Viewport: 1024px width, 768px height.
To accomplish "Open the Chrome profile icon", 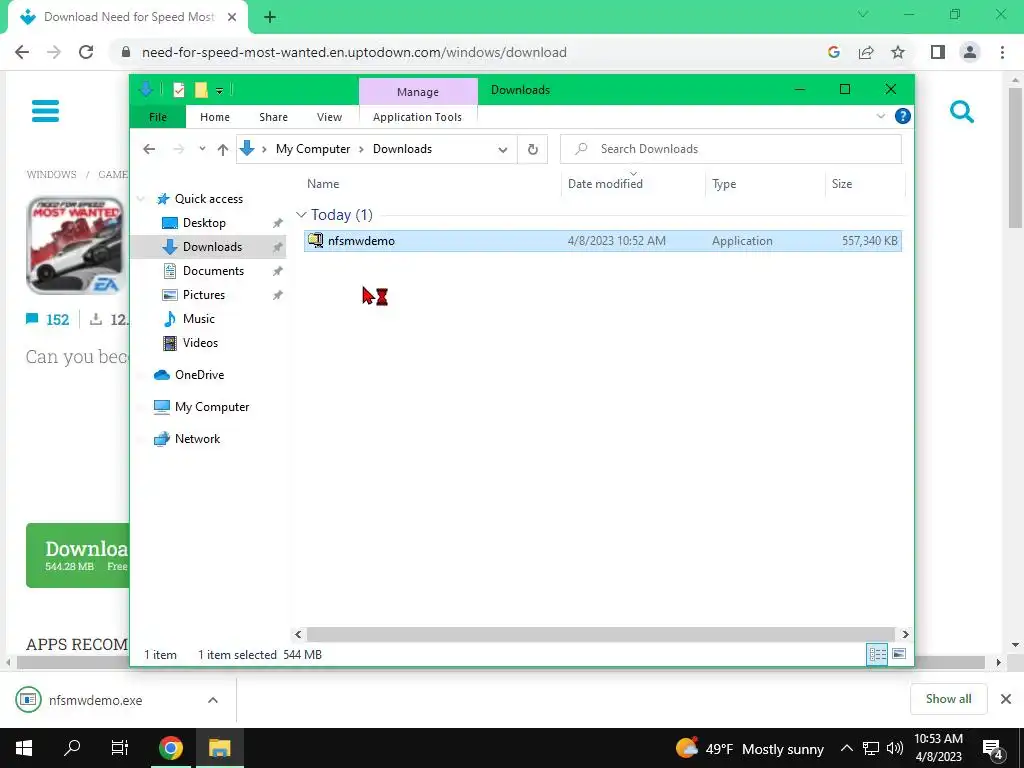I will [x=970, y=52].
